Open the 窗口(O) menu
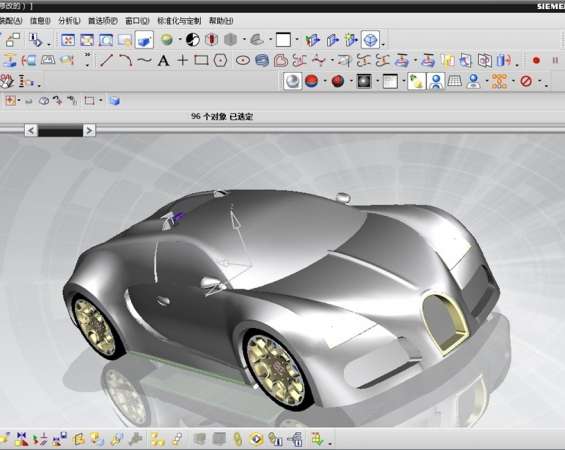 (x=137, y=21)
